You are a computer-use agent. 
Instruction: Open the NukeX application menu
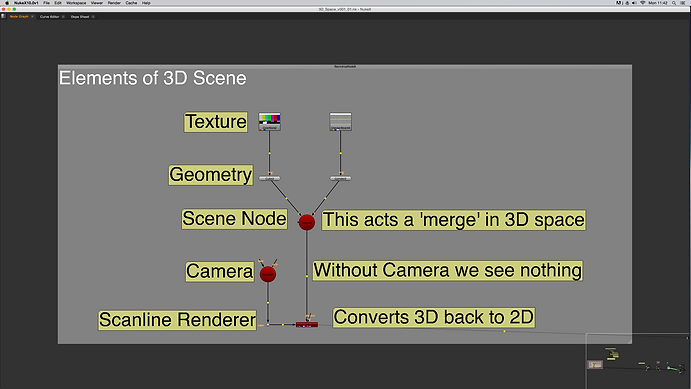pyautogui.click(x=26, y=3)
